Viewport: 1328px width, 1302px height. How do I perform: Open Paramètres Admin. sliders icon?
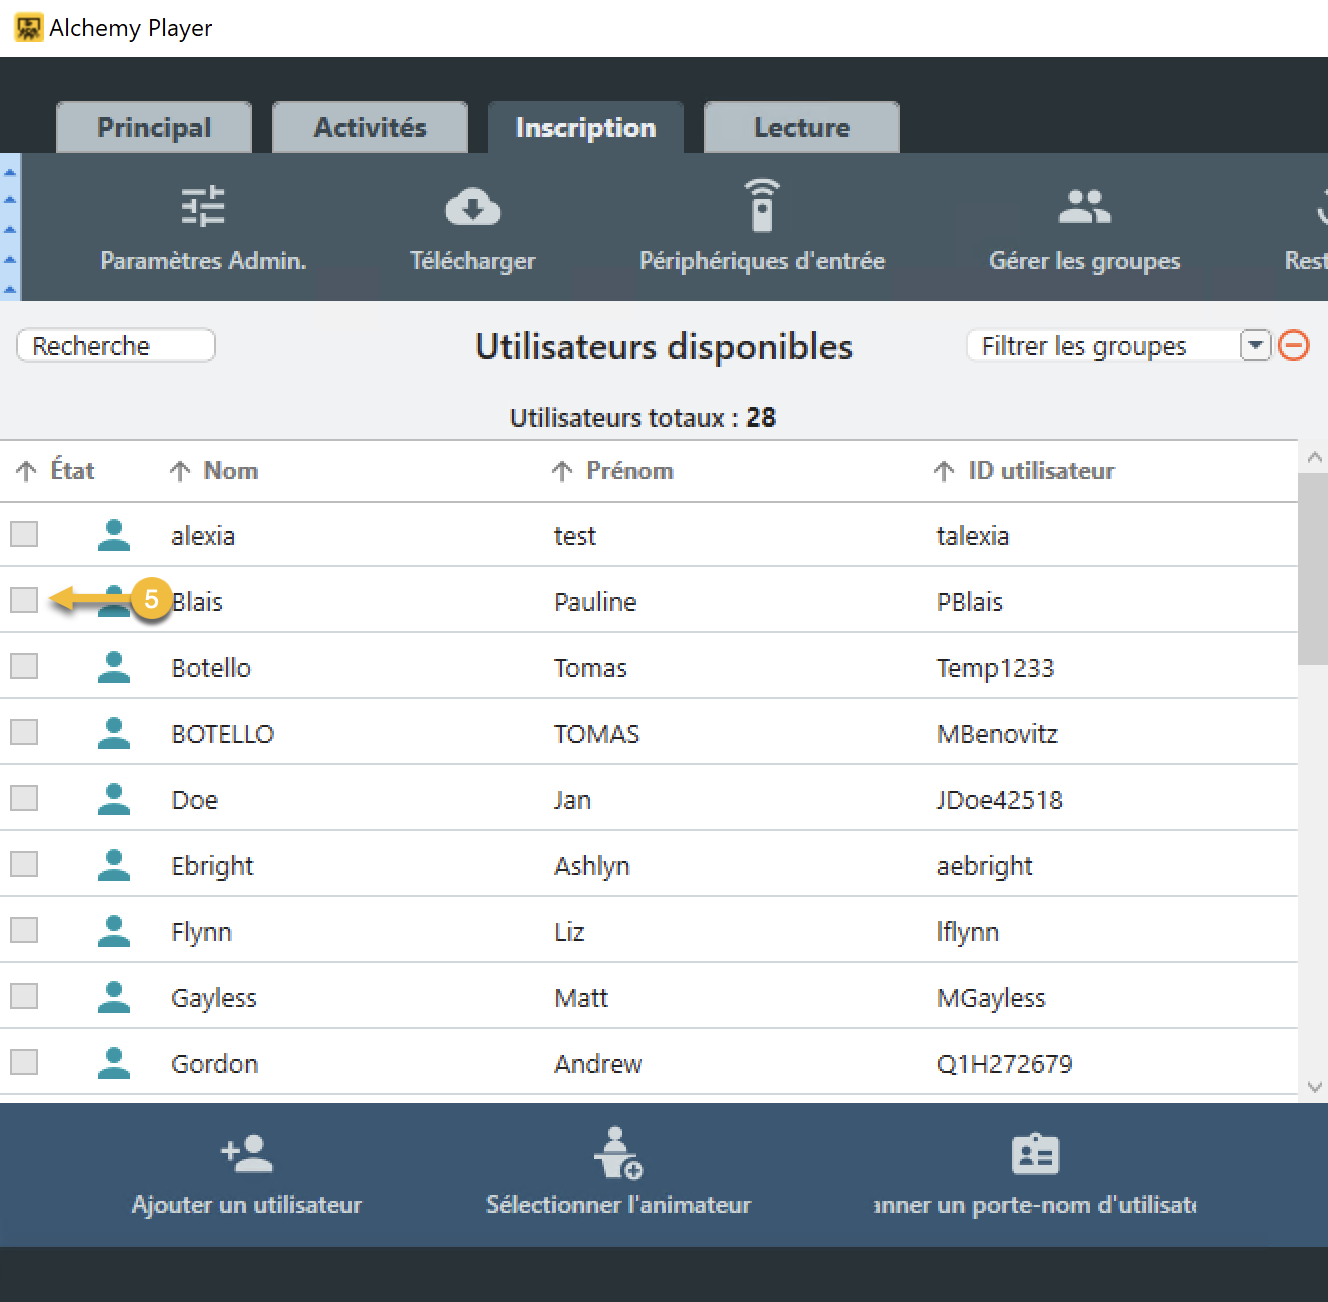coord(203,207)
